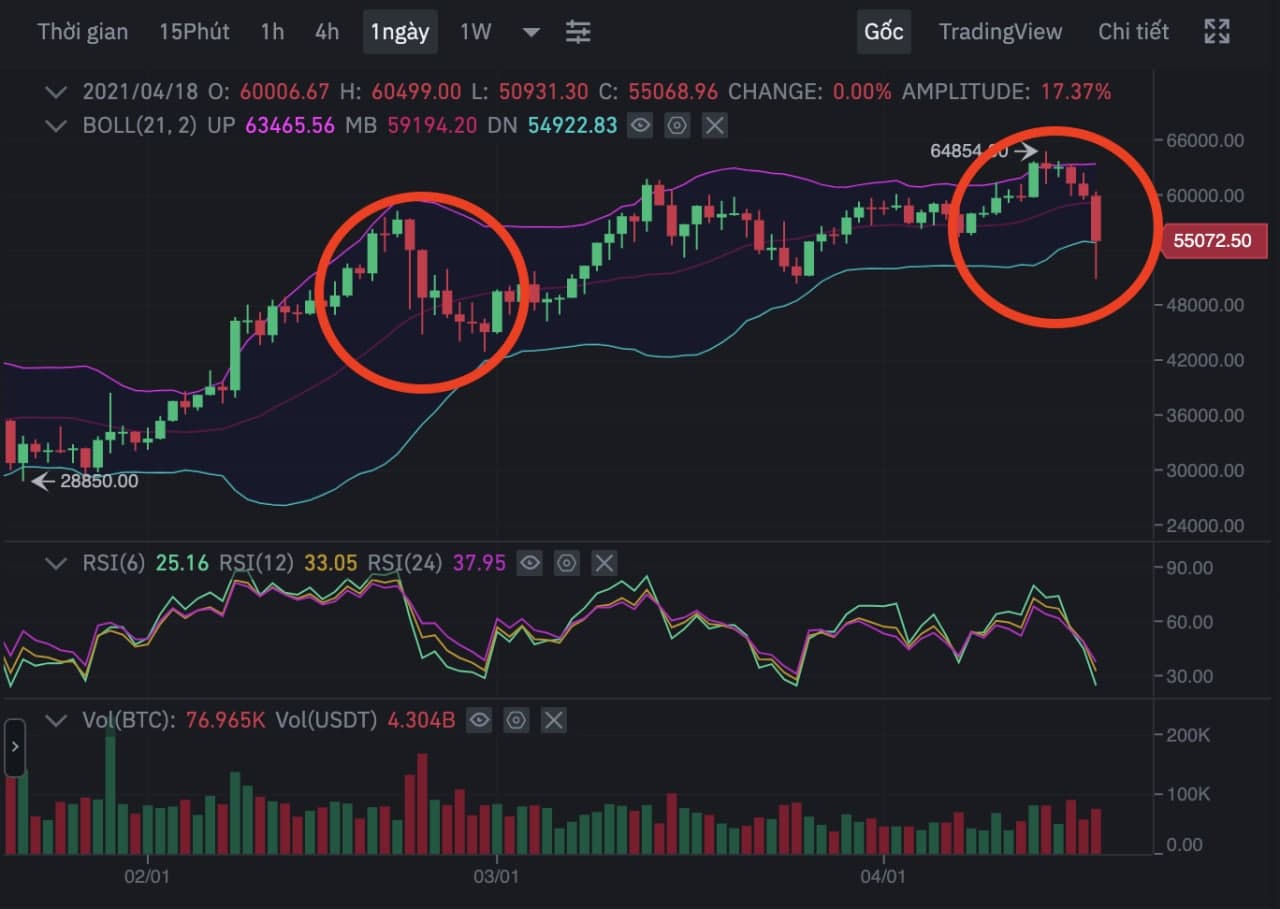Click the RSI(12) indicator label
Viewport: 1280px width, 909px height.
click(x=256, y=563)
